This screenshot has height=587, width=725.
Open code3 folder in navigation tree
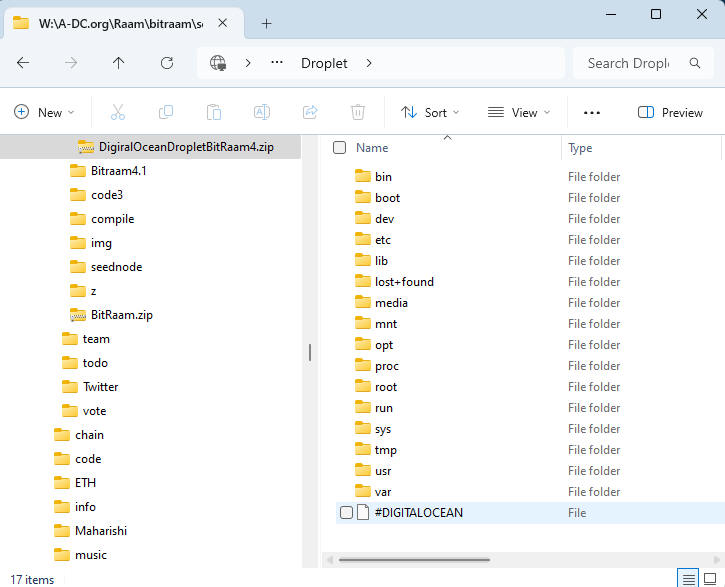tap(107, 195)
